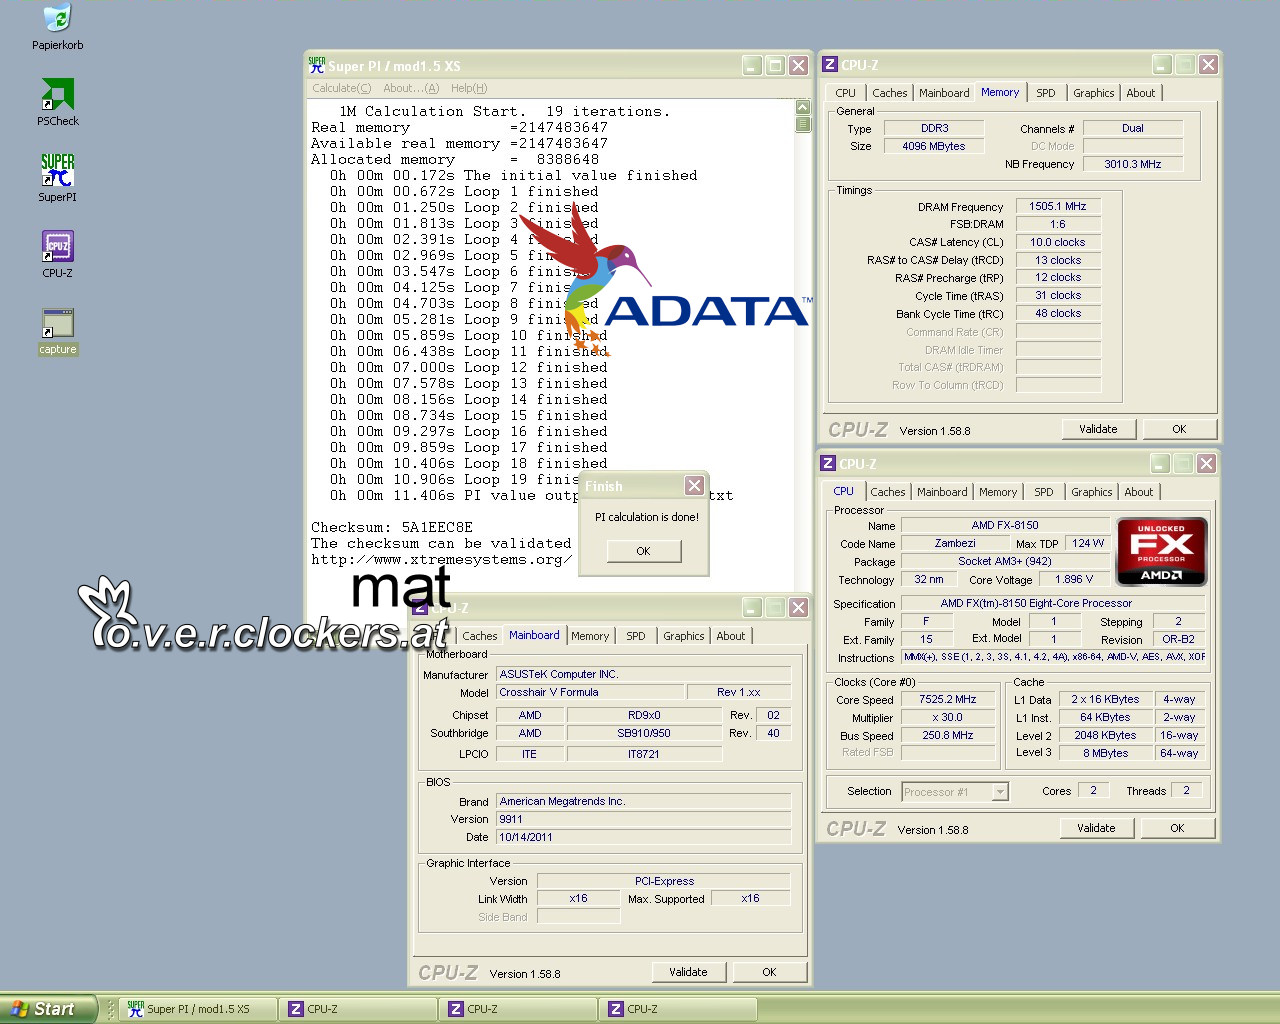Click CAS# Latency 10.0 clocks value

click(x=1058, y=242)
